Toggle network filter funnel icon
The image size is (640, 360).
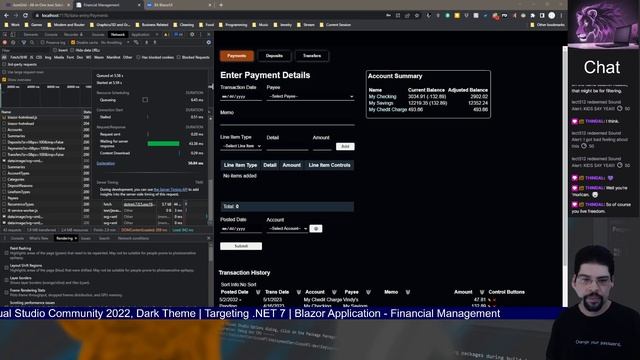click(24, 42)
